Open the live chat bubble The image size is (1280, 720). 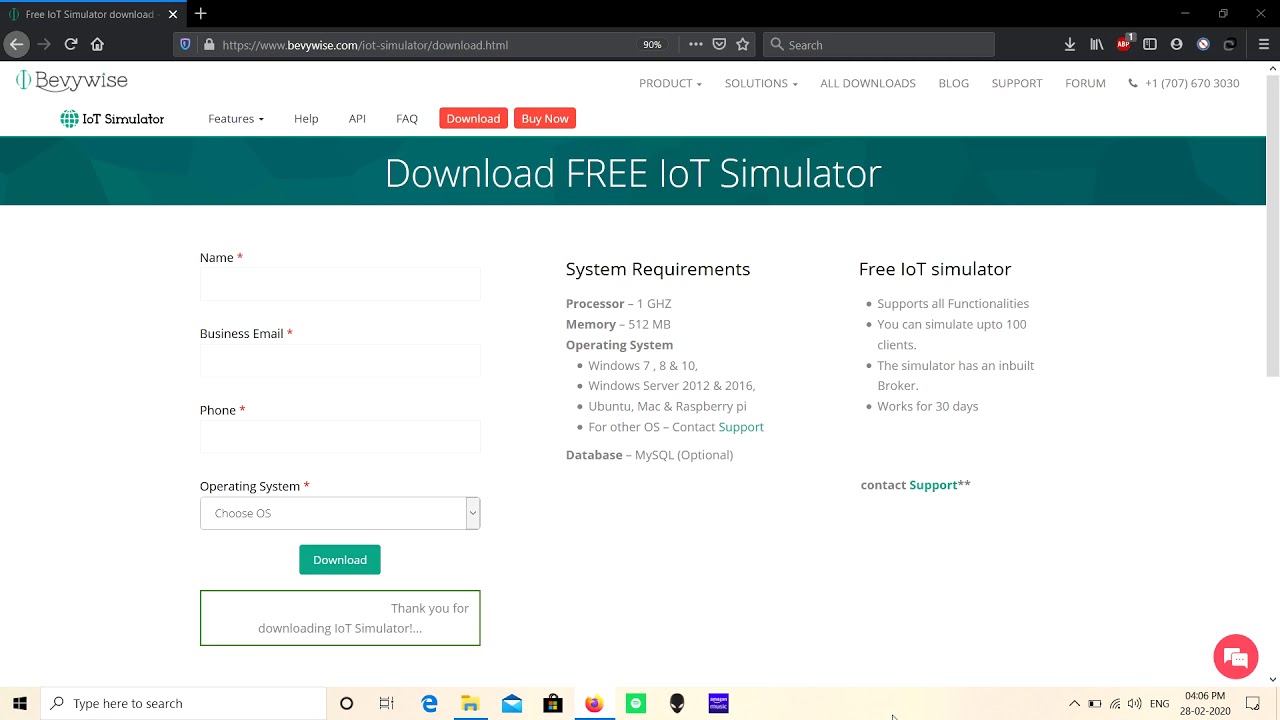point(1235,657)
